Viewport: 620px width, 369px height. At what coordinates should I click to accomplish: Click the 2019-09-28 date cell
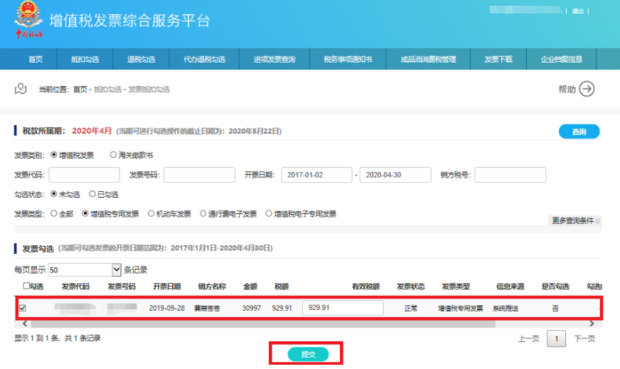(x=167, y=308)
